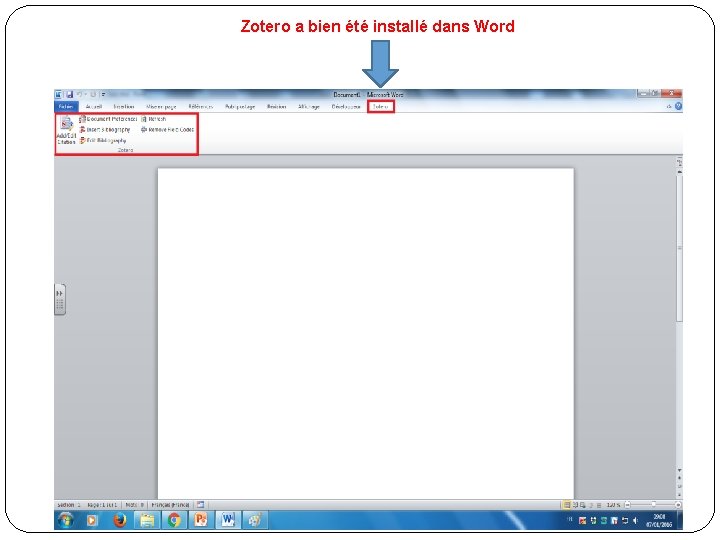Open the Développeur tab
720x540 pixels.
pos(346,107)
